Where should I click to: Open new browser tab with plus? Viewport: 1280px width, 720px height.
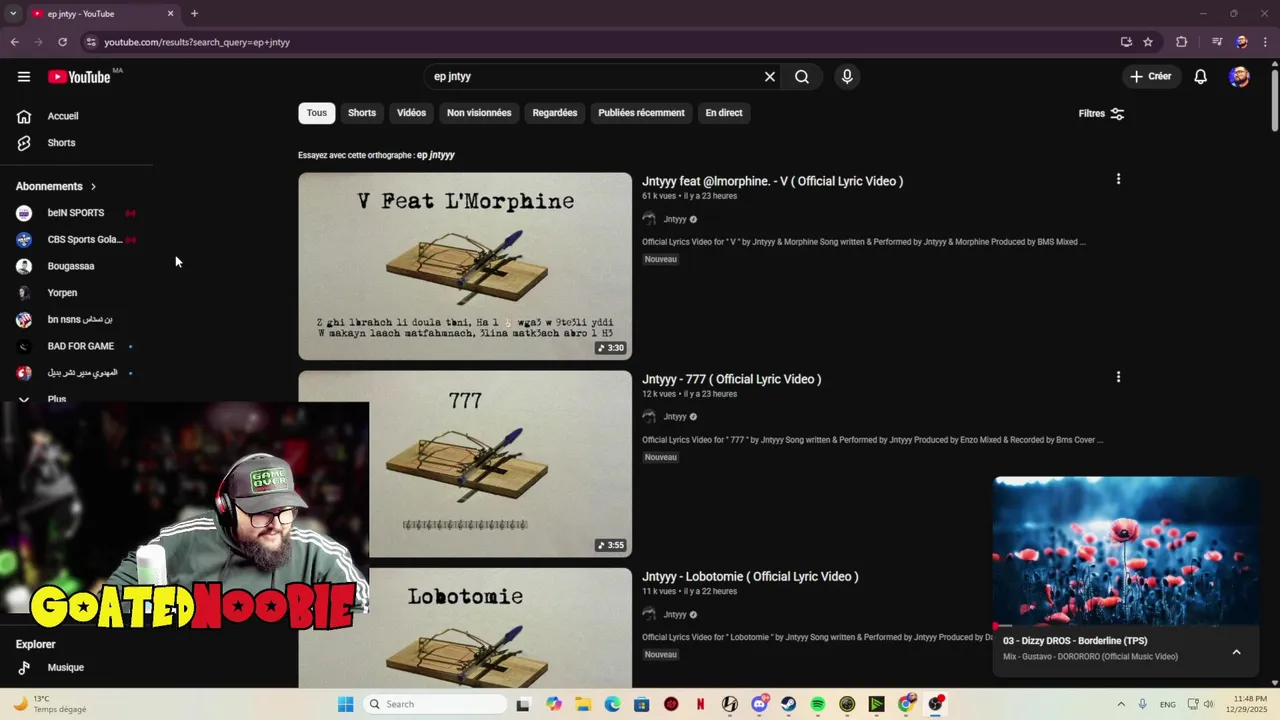click(x=194, y=14)
